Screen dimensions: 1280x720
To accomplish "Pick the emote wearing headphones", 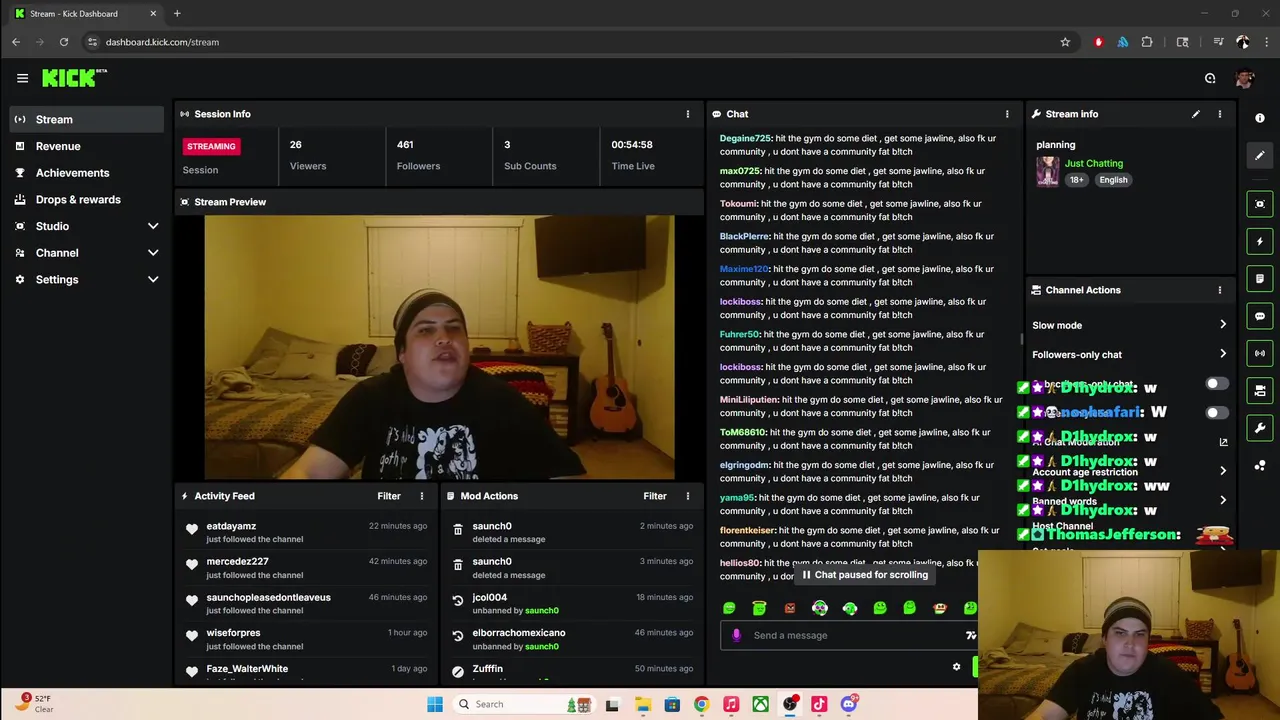I will [x=820, y=608].
